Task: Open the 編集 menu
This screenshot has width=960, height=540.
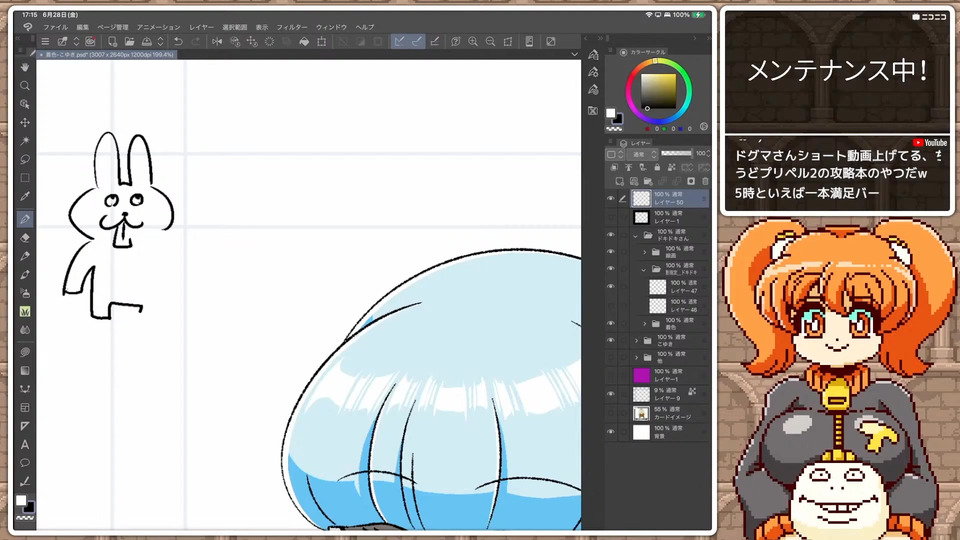Action: tap(83, 28)
